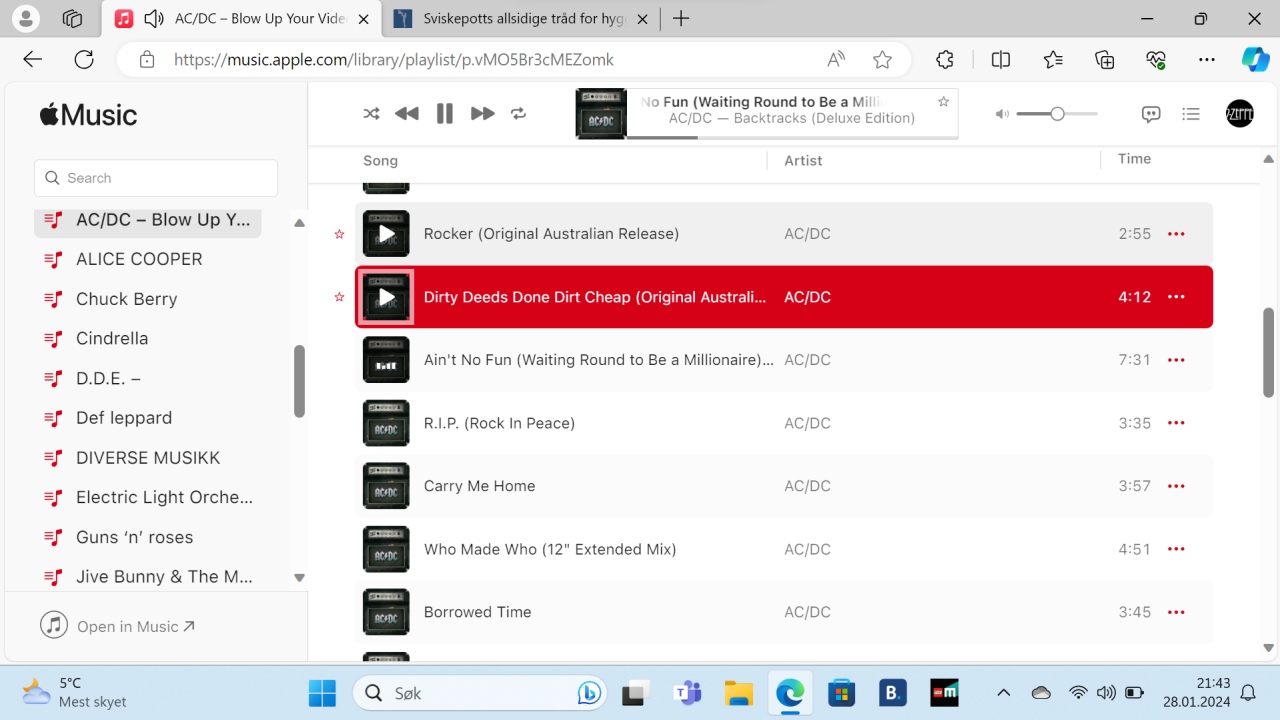Open the more options menu for Carry Me Home

pyautogui.click(x=1176, y=486)
